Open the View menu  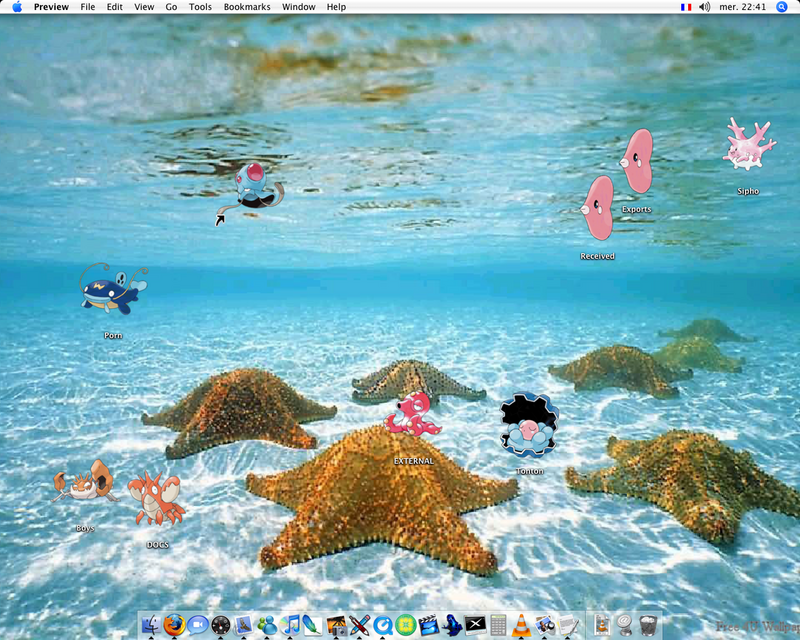click(144, 7)
